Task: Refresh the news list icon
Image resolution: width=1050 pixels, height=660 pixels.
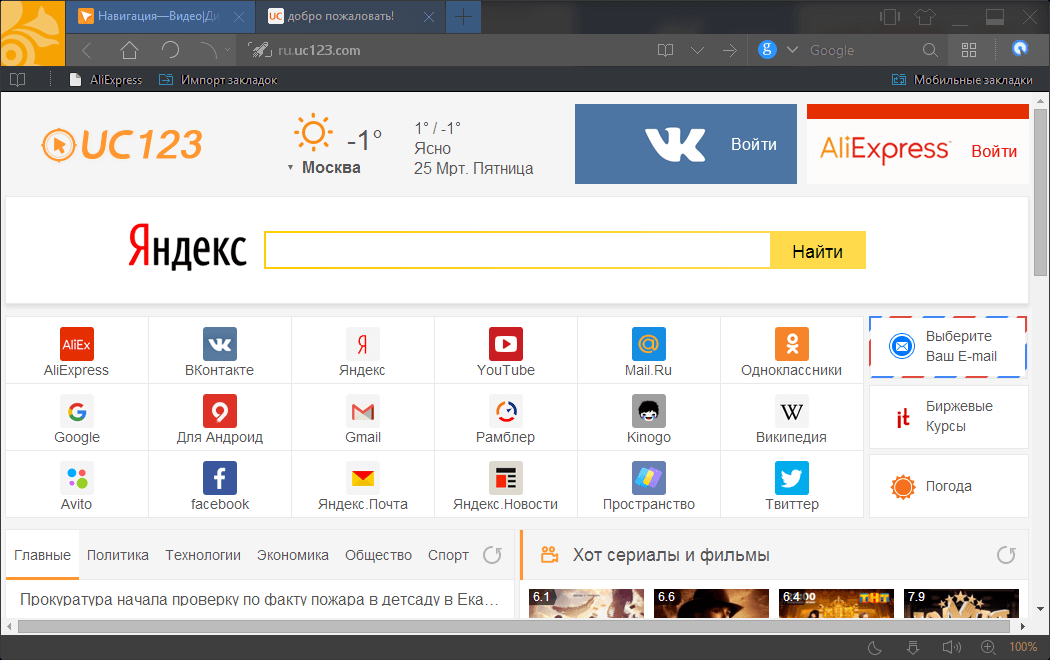Action: pos(492,555)
